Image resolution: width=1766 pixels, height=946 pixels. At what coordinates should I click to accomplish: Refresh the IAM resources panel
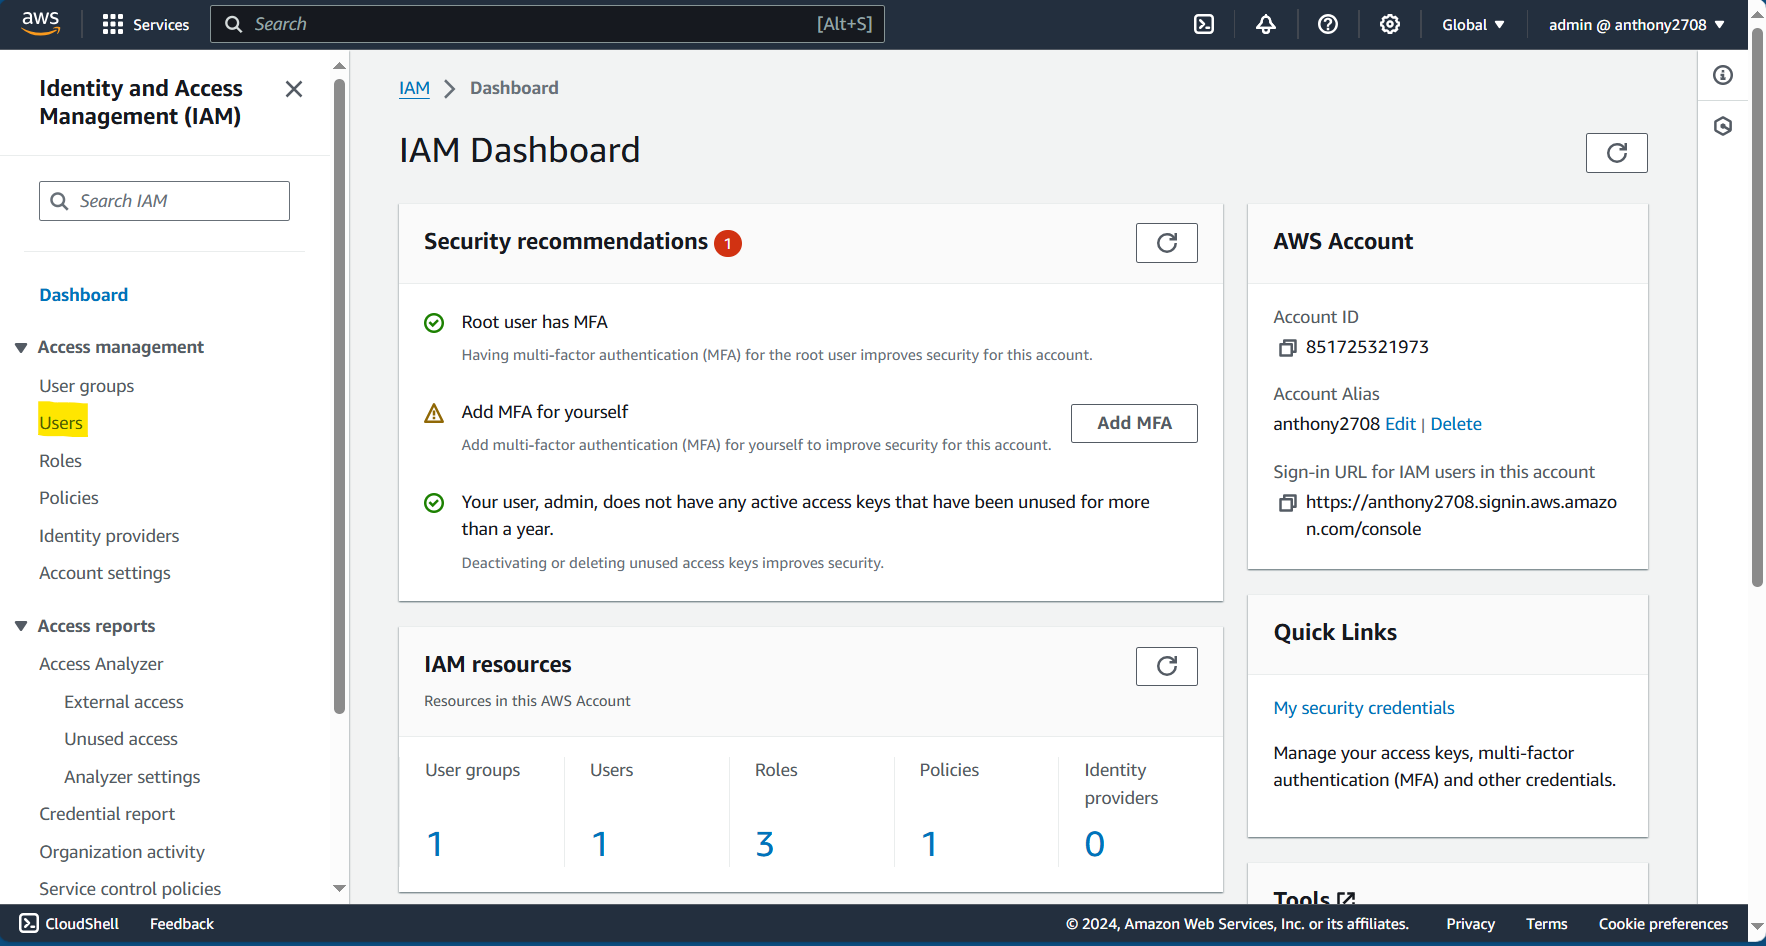(1167, 666)
